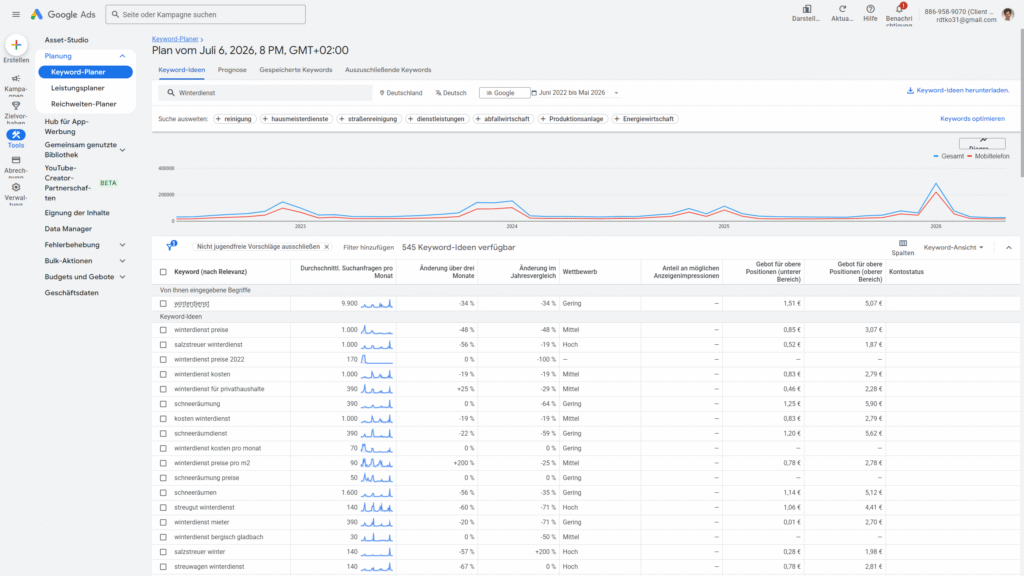Open the Google search network selector

pos(504,93)
